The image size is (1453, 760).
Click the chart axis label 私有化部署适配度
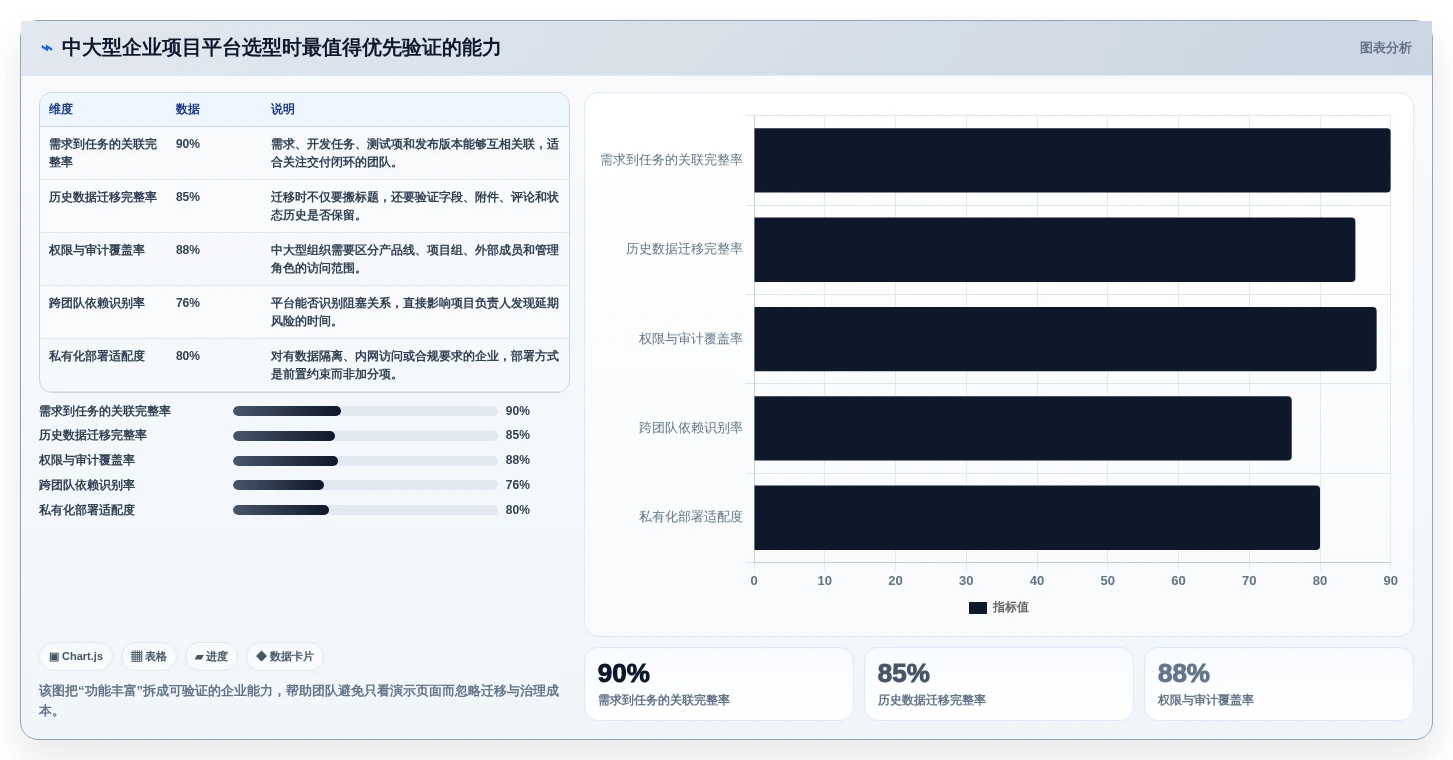(691, 517)
